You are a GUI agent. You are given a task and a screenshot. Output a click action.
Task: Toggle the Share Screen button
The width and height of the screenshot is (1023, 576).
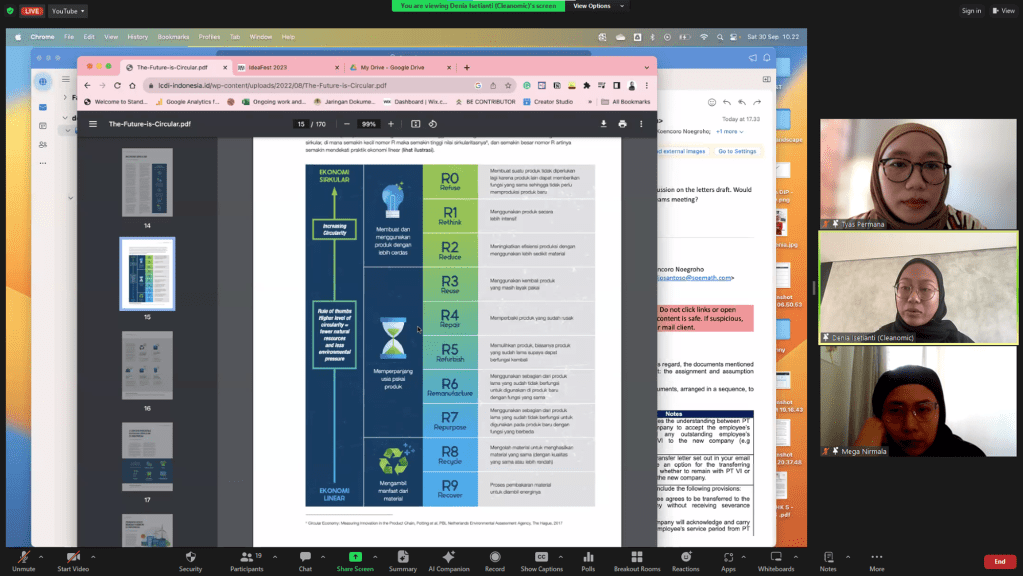pyautogui.click(x=355, y=557)
